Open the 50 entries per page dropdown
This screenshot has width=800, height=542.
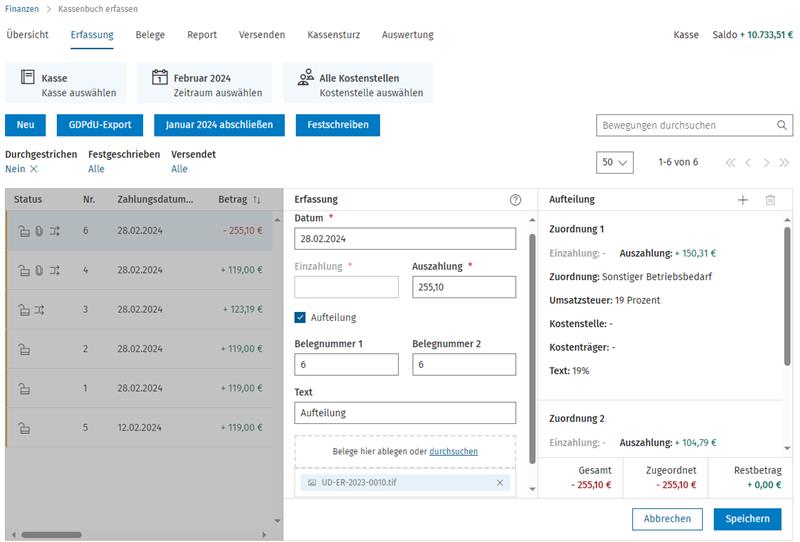614,163
